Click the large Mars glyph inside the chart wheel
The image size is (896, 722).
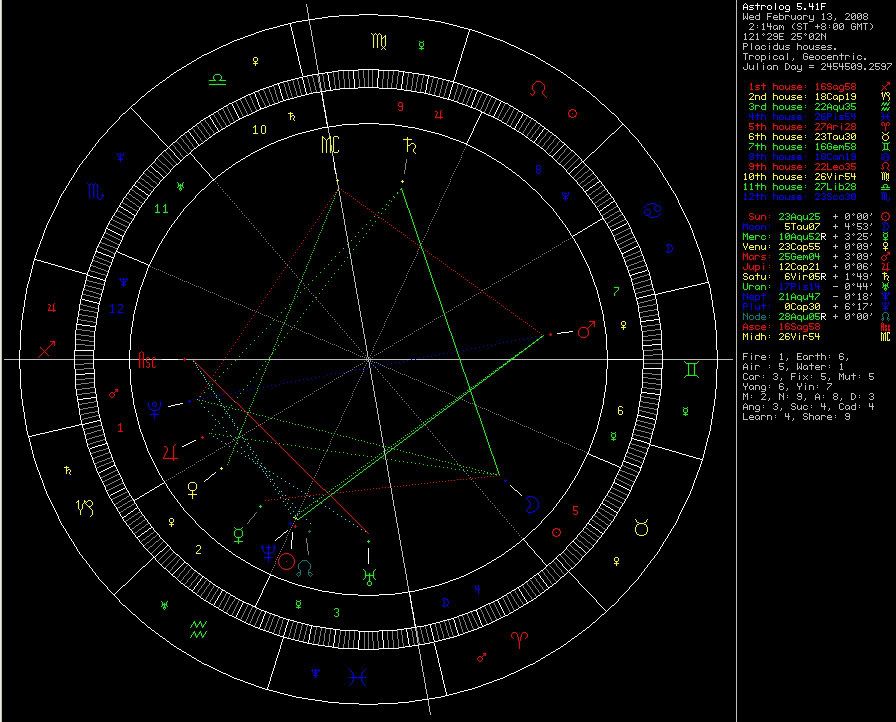point(590,327)
